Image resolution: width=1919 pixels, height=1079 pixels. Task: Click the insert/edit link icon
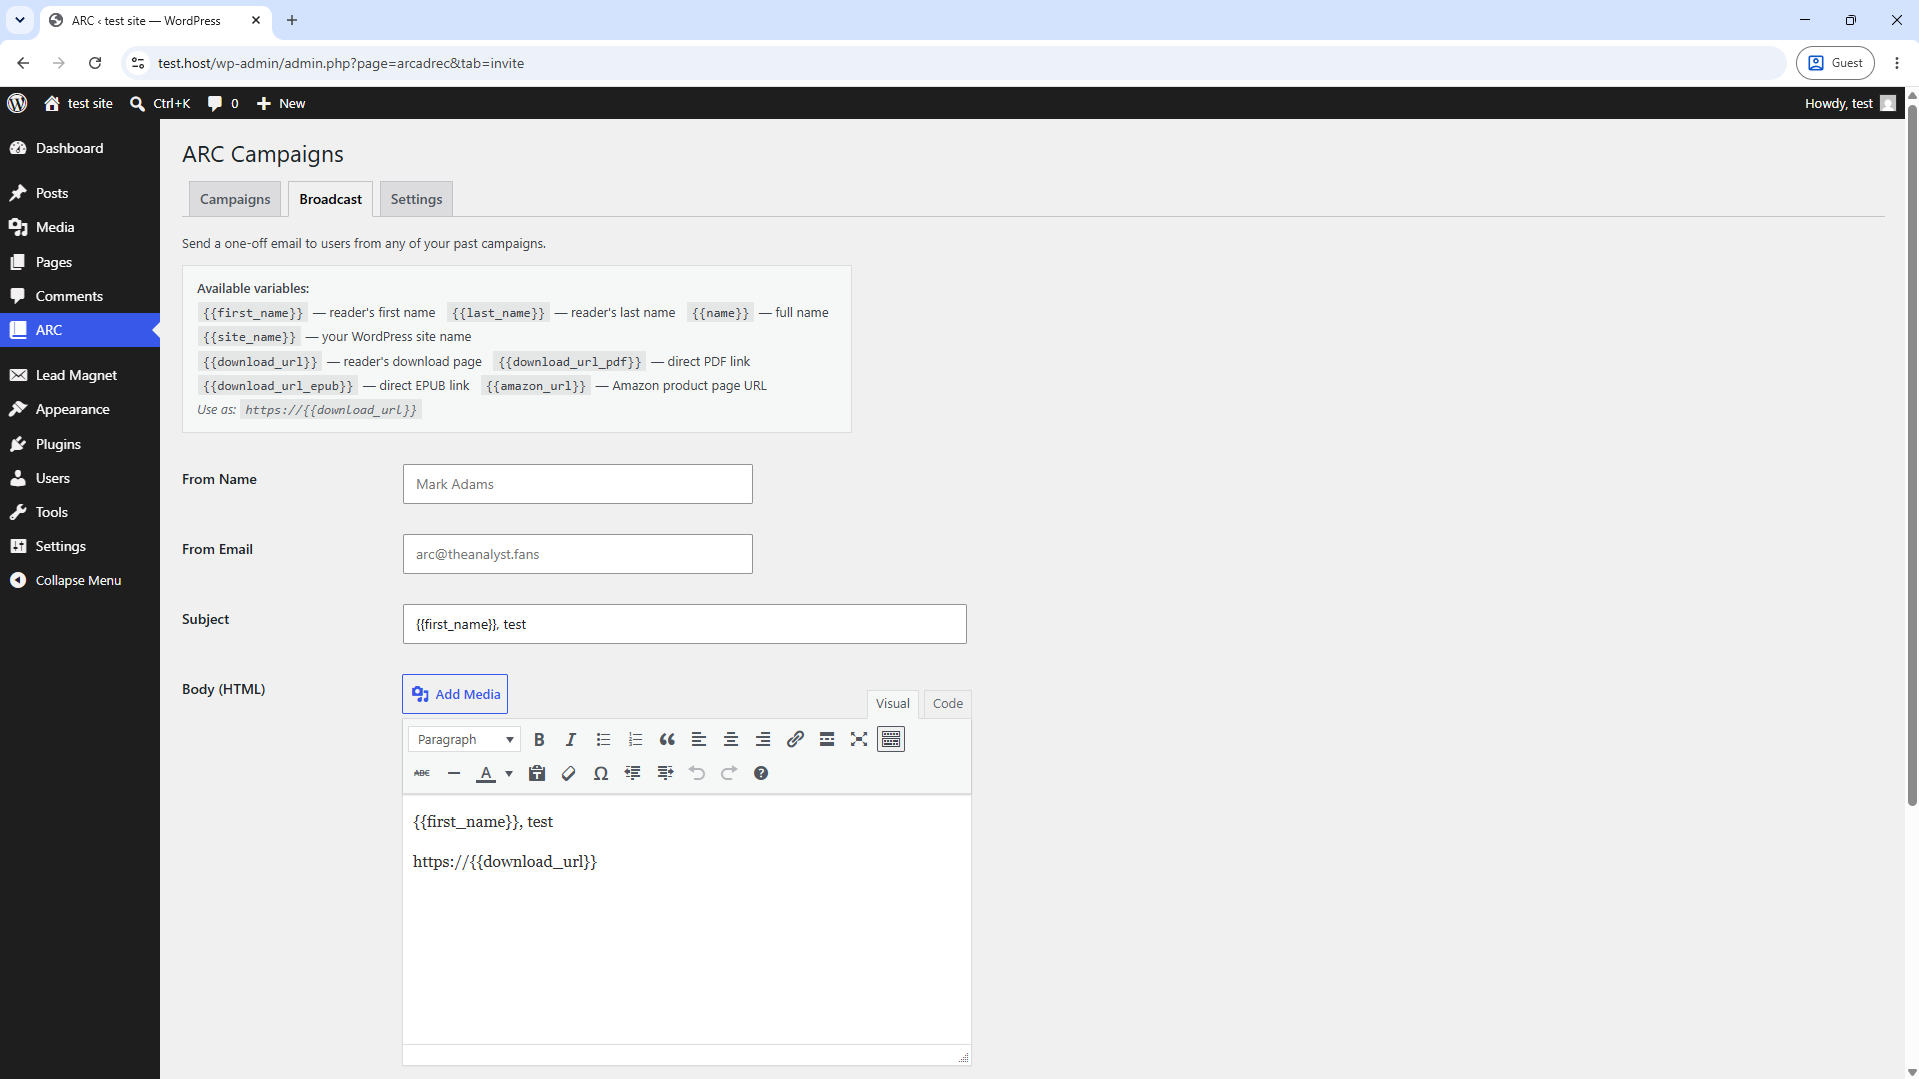pyautogui.click(x=795, y=740)
